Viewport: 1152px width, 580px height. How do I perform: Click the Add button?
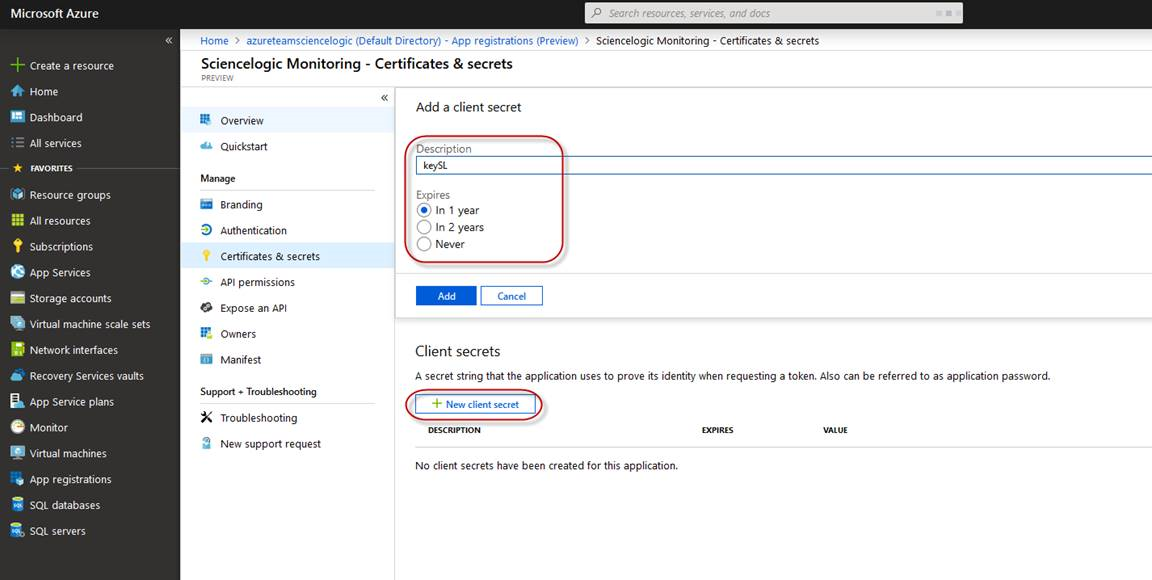point(446,296)
